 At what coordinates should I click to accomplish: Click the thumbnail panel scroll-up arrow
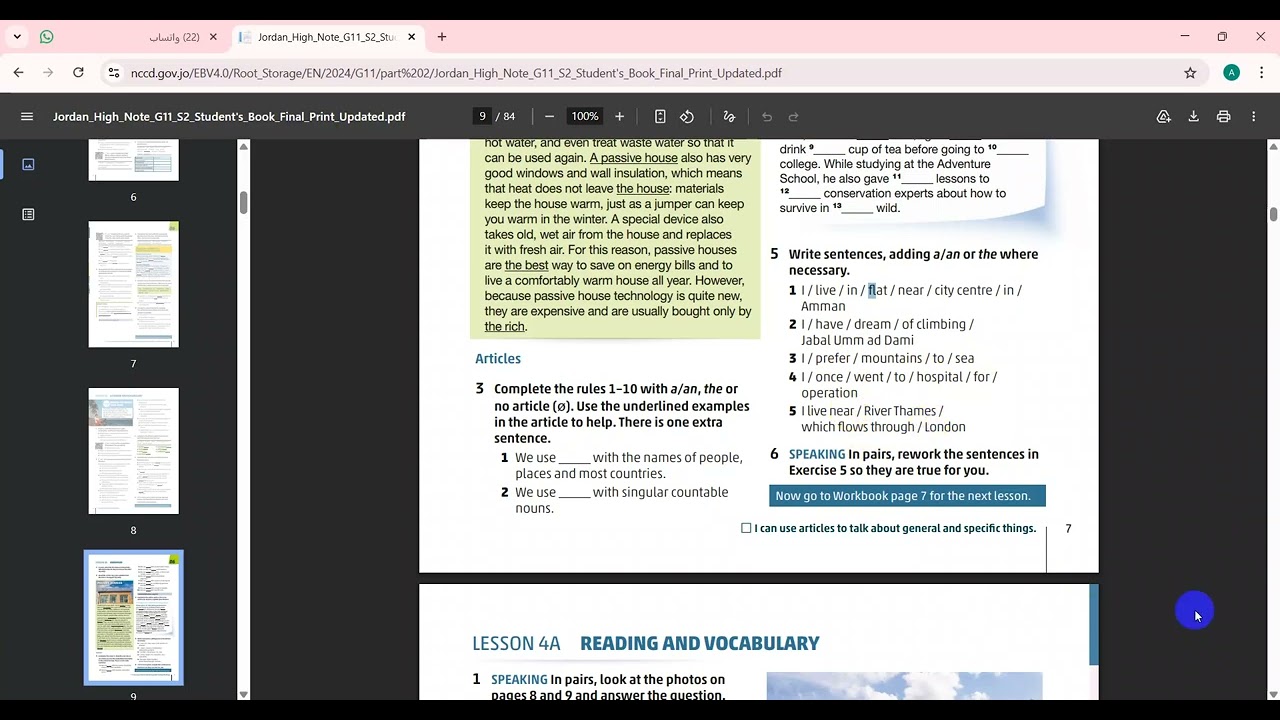coord(243,147)
